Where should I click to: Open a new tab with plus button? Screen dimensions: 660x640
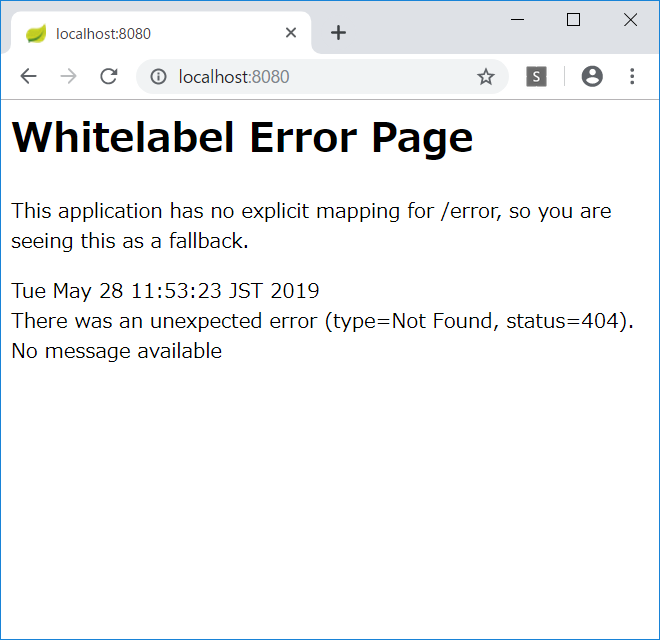coord(338,33)
